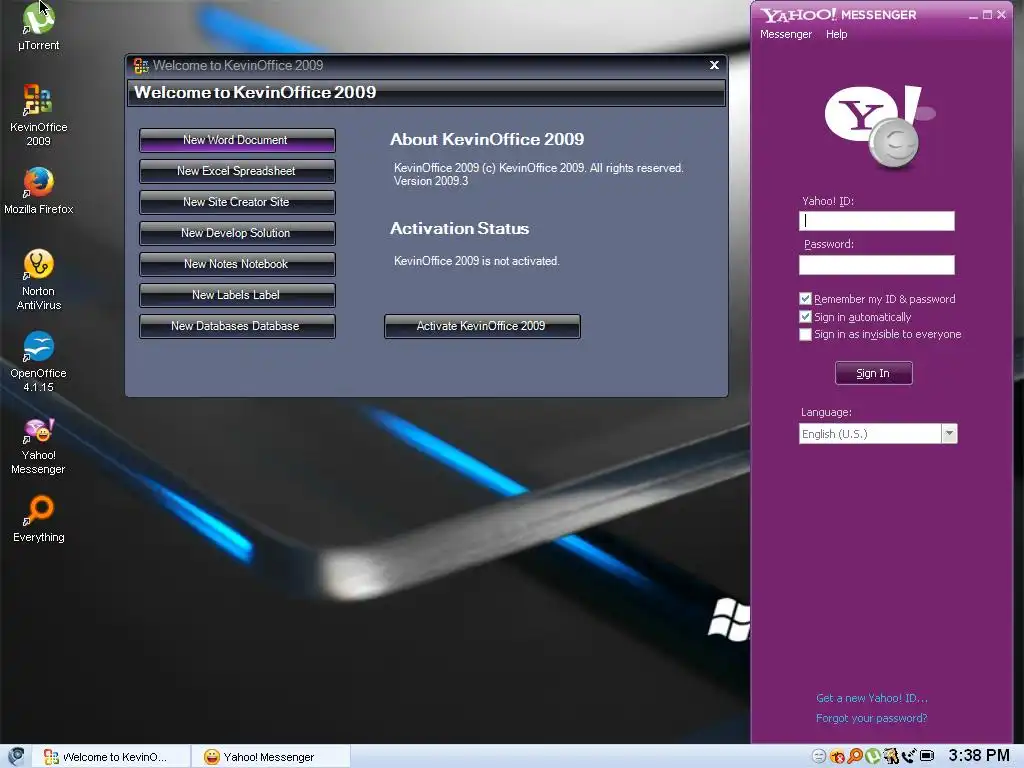Click the Norton warning tray icon
The image size is (1024, 768).
[x=837, y=756]
